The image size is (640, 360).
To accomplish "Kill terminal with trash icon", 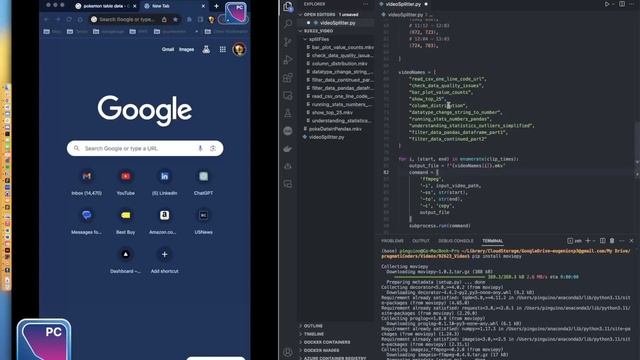I will pos(612,241).
